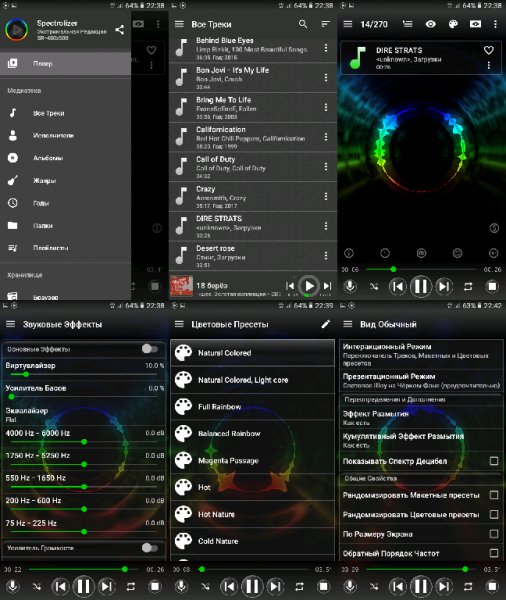
Task: Adjust the 4000 Hz - 6000 Hz band slider
Action: coord(83,442)
